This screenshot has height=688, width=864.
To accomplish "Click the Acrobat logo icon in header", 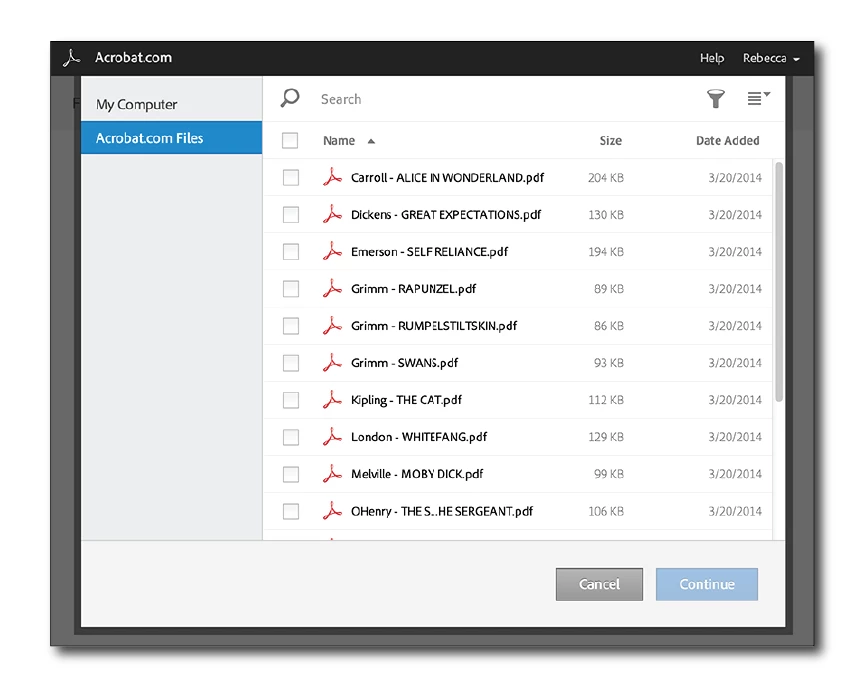I will tap(72, 58).
